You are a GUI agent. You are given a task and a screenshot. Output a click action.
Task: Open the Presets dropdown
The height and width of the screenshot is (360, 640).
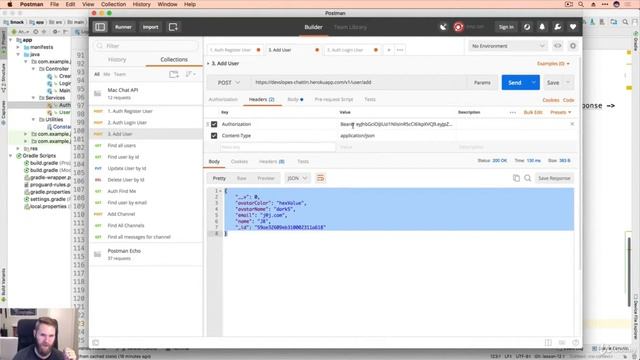point(560,112)
